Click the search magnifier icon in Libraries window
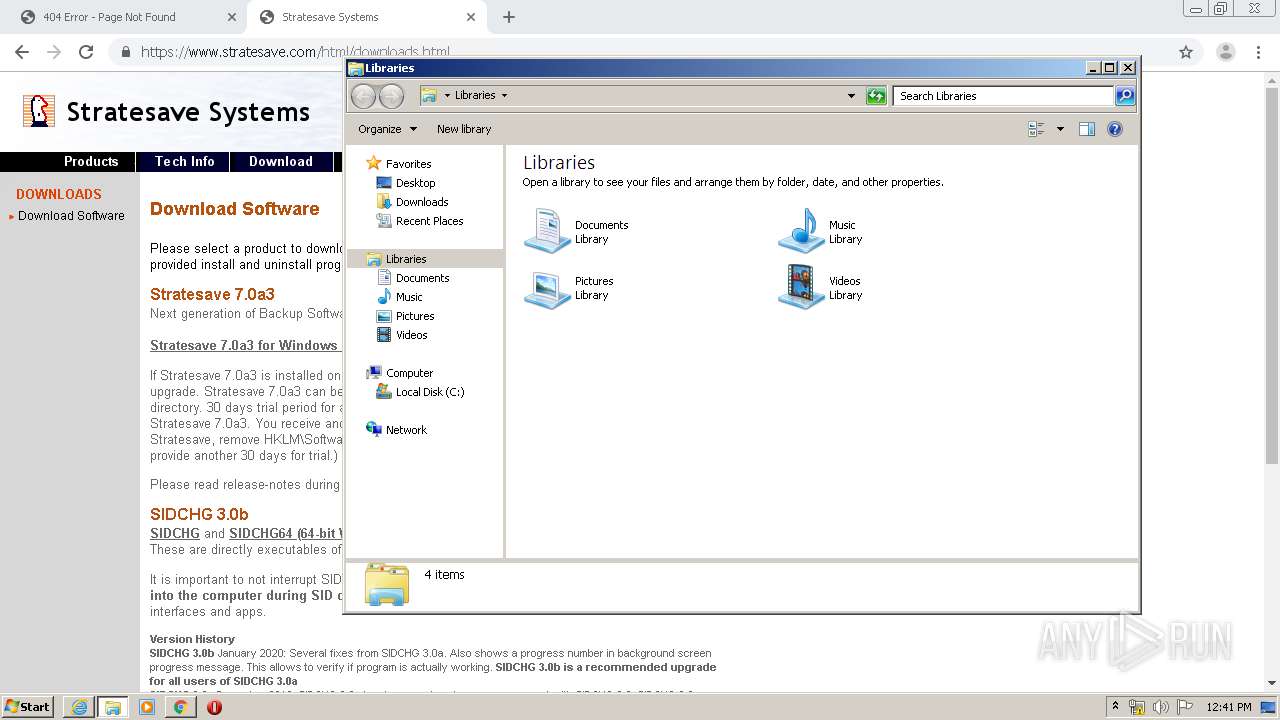This screenshot has height=720, width=1280. click(x=1125, y=96)
